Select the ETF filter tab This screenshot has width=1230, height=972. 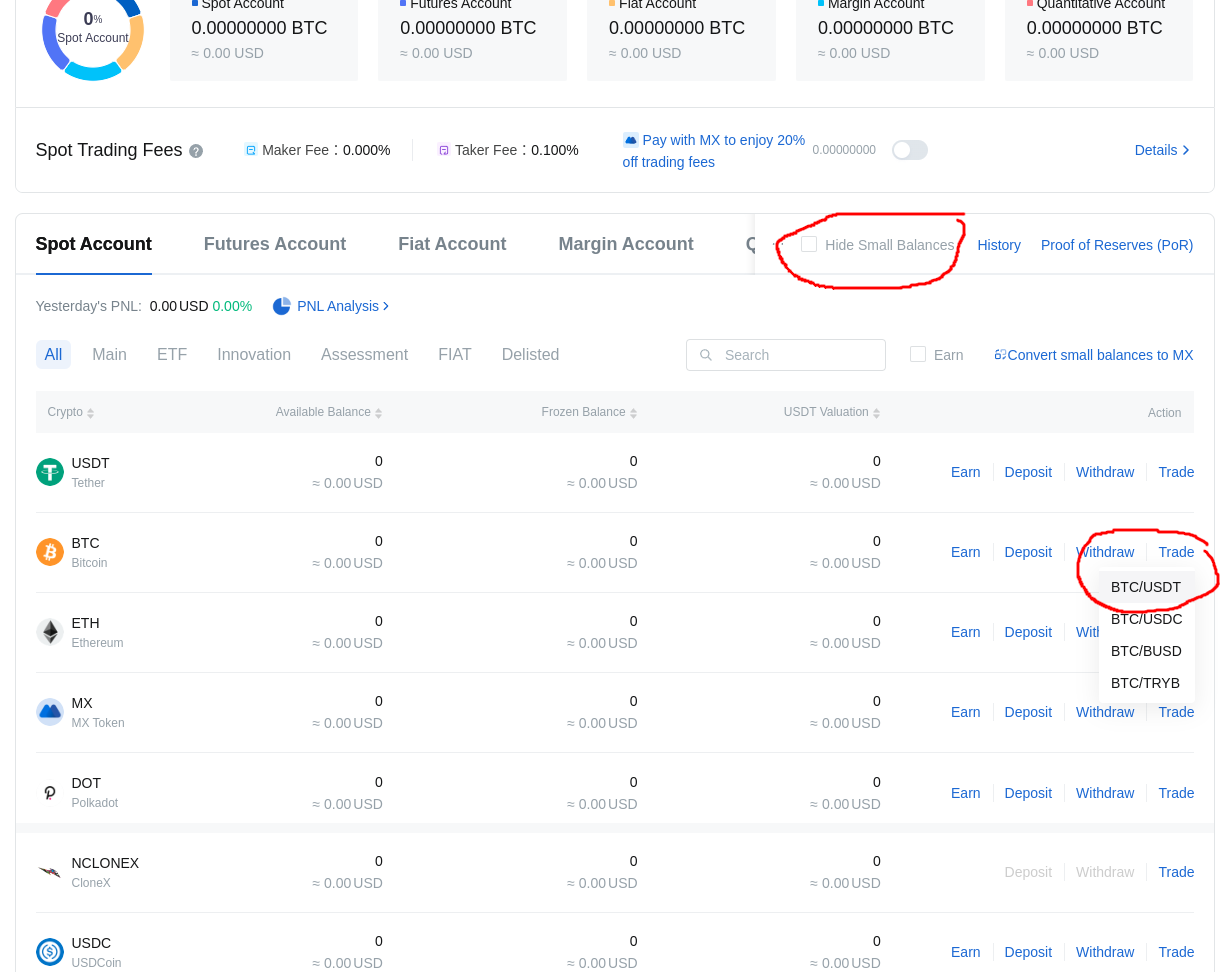[172, 354]
